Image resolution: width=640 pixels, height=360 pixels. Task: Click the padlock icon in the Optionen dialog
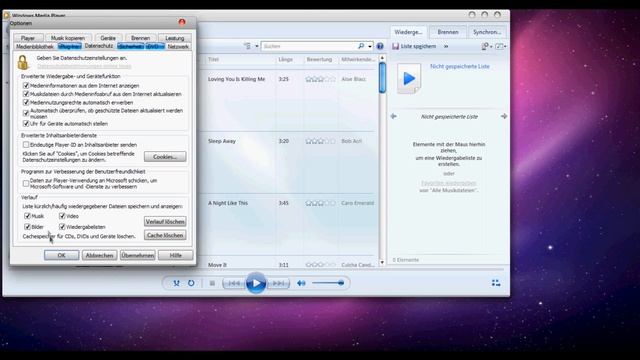[x=23, y=62]
